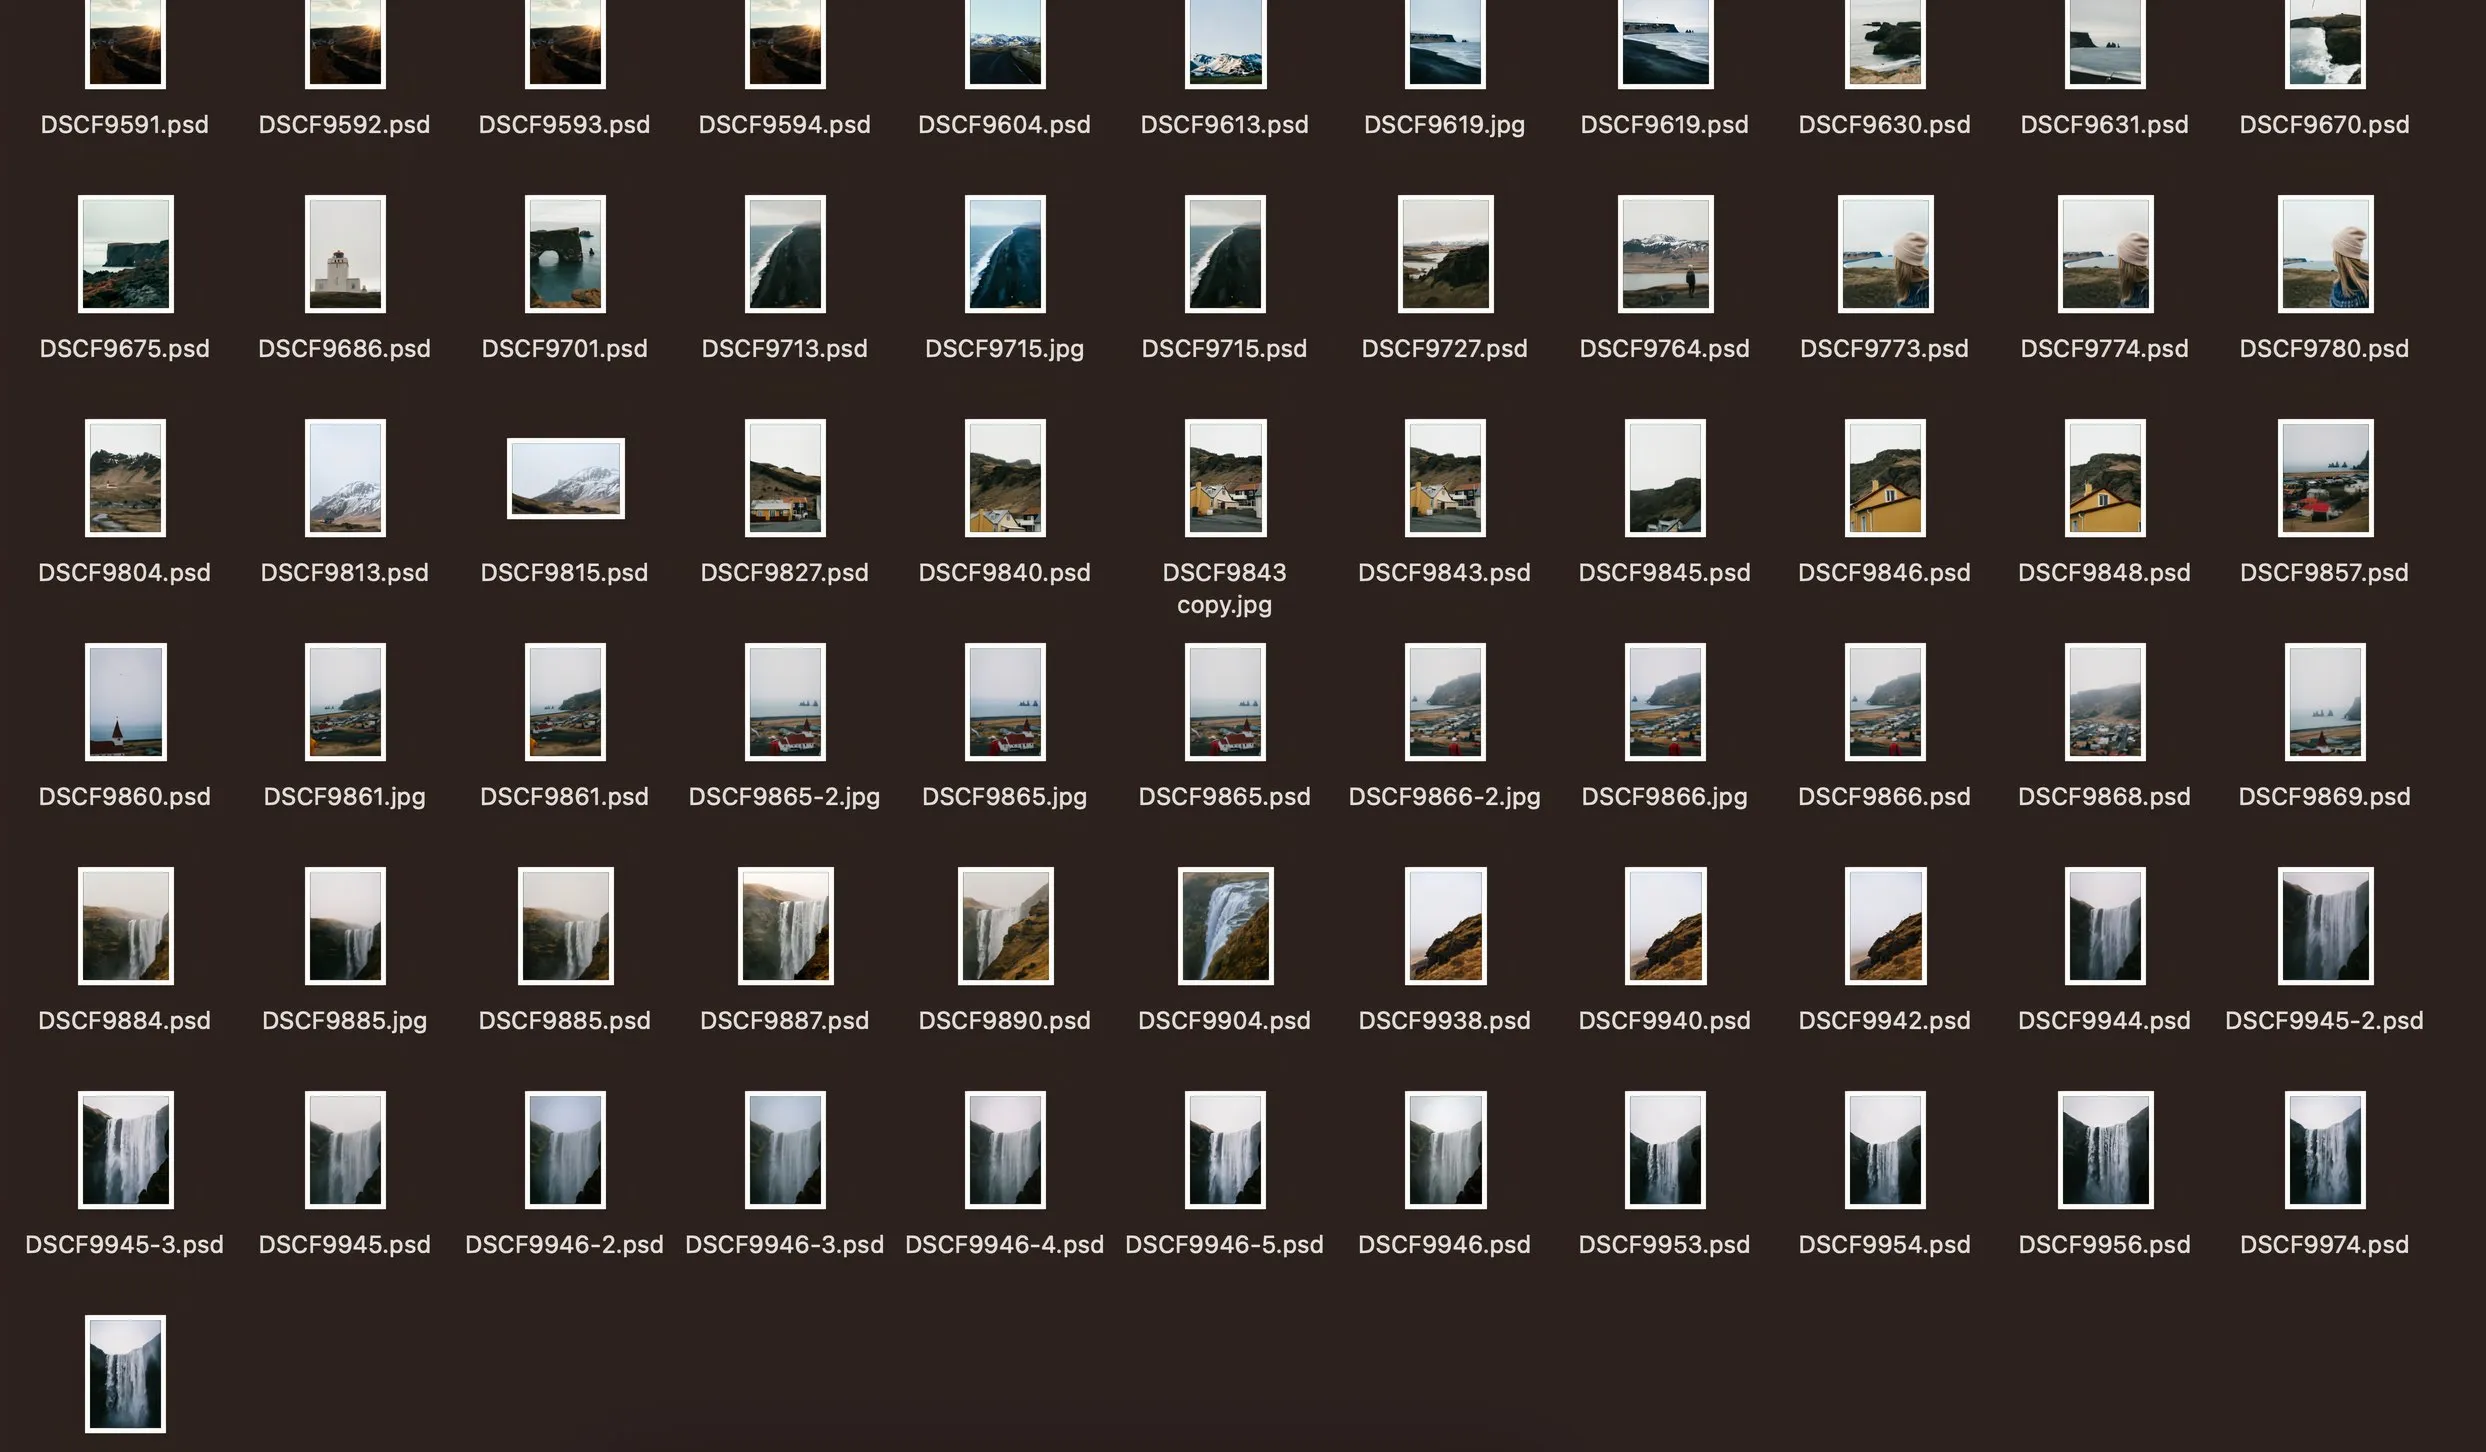
Task: Click the landscape-oriented DSCF9815.psd thumbnail
Action: [565, 480]
